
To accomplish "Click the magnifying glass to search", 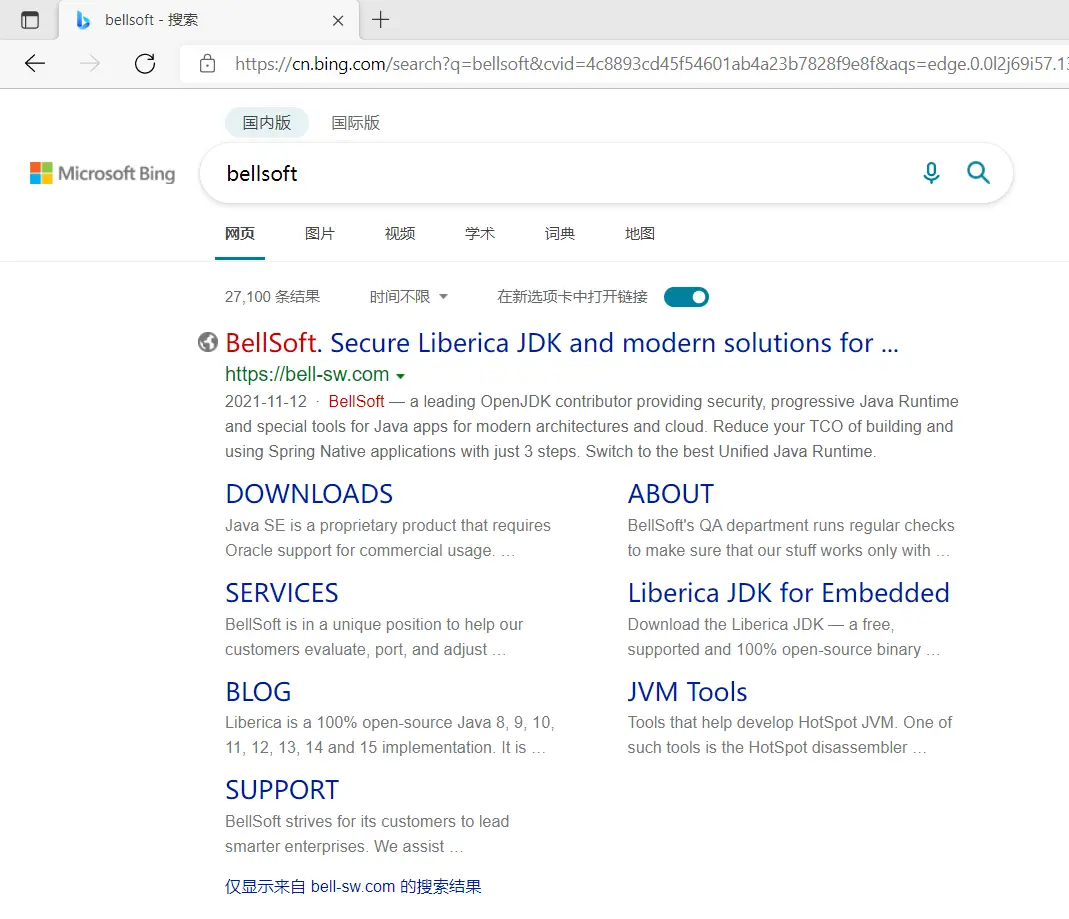I will [x=978, y=172].
